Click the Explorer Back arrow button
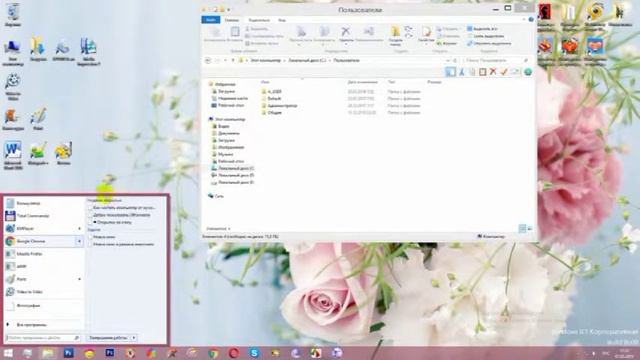Viewport: 640px width, 360px height. click(208, 60)
